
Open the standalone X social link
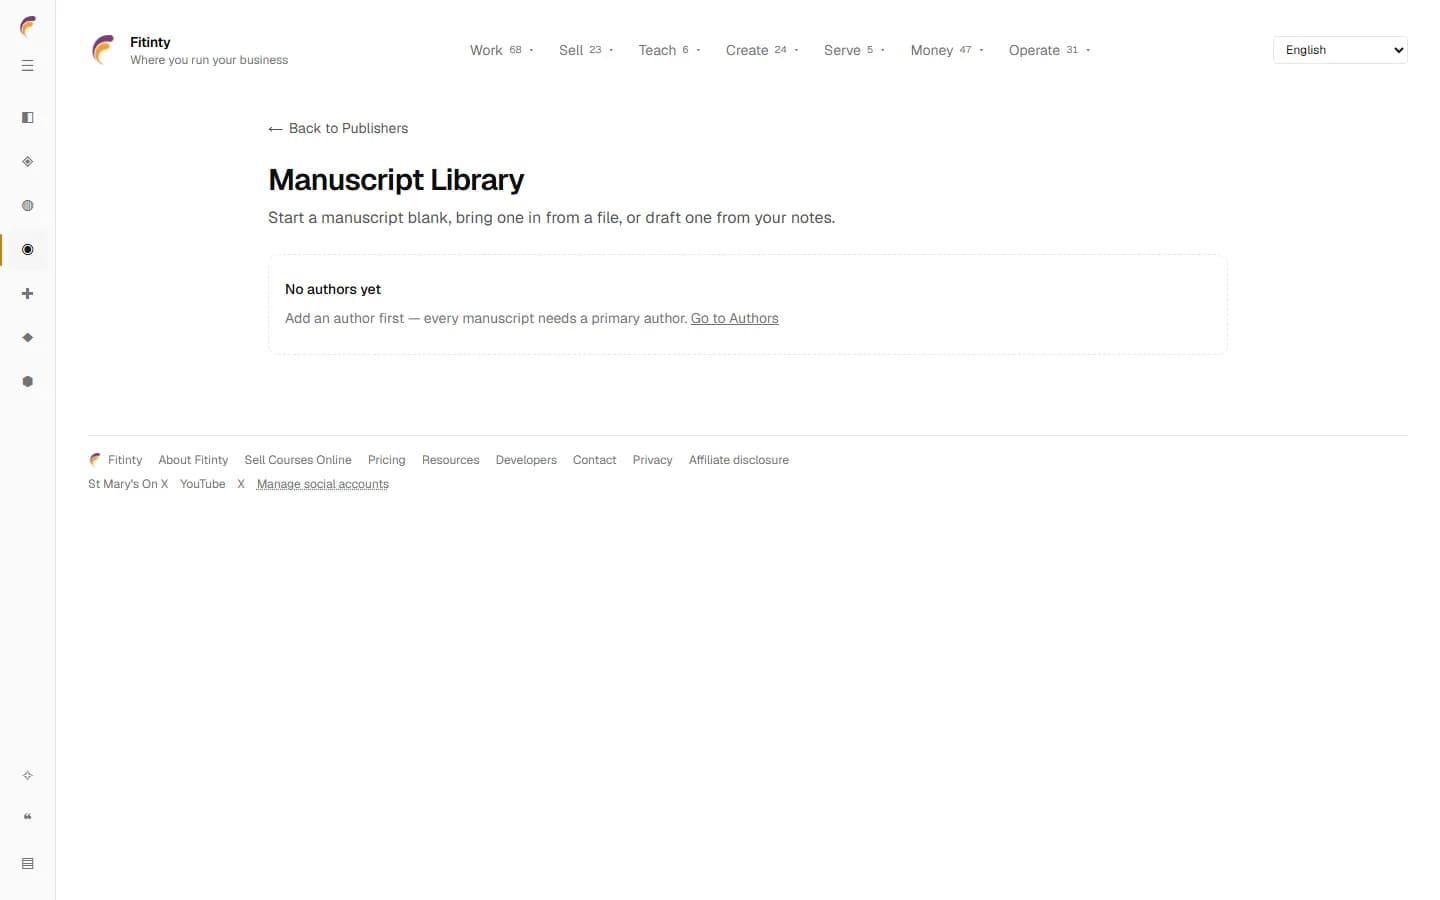coord(241,484)
